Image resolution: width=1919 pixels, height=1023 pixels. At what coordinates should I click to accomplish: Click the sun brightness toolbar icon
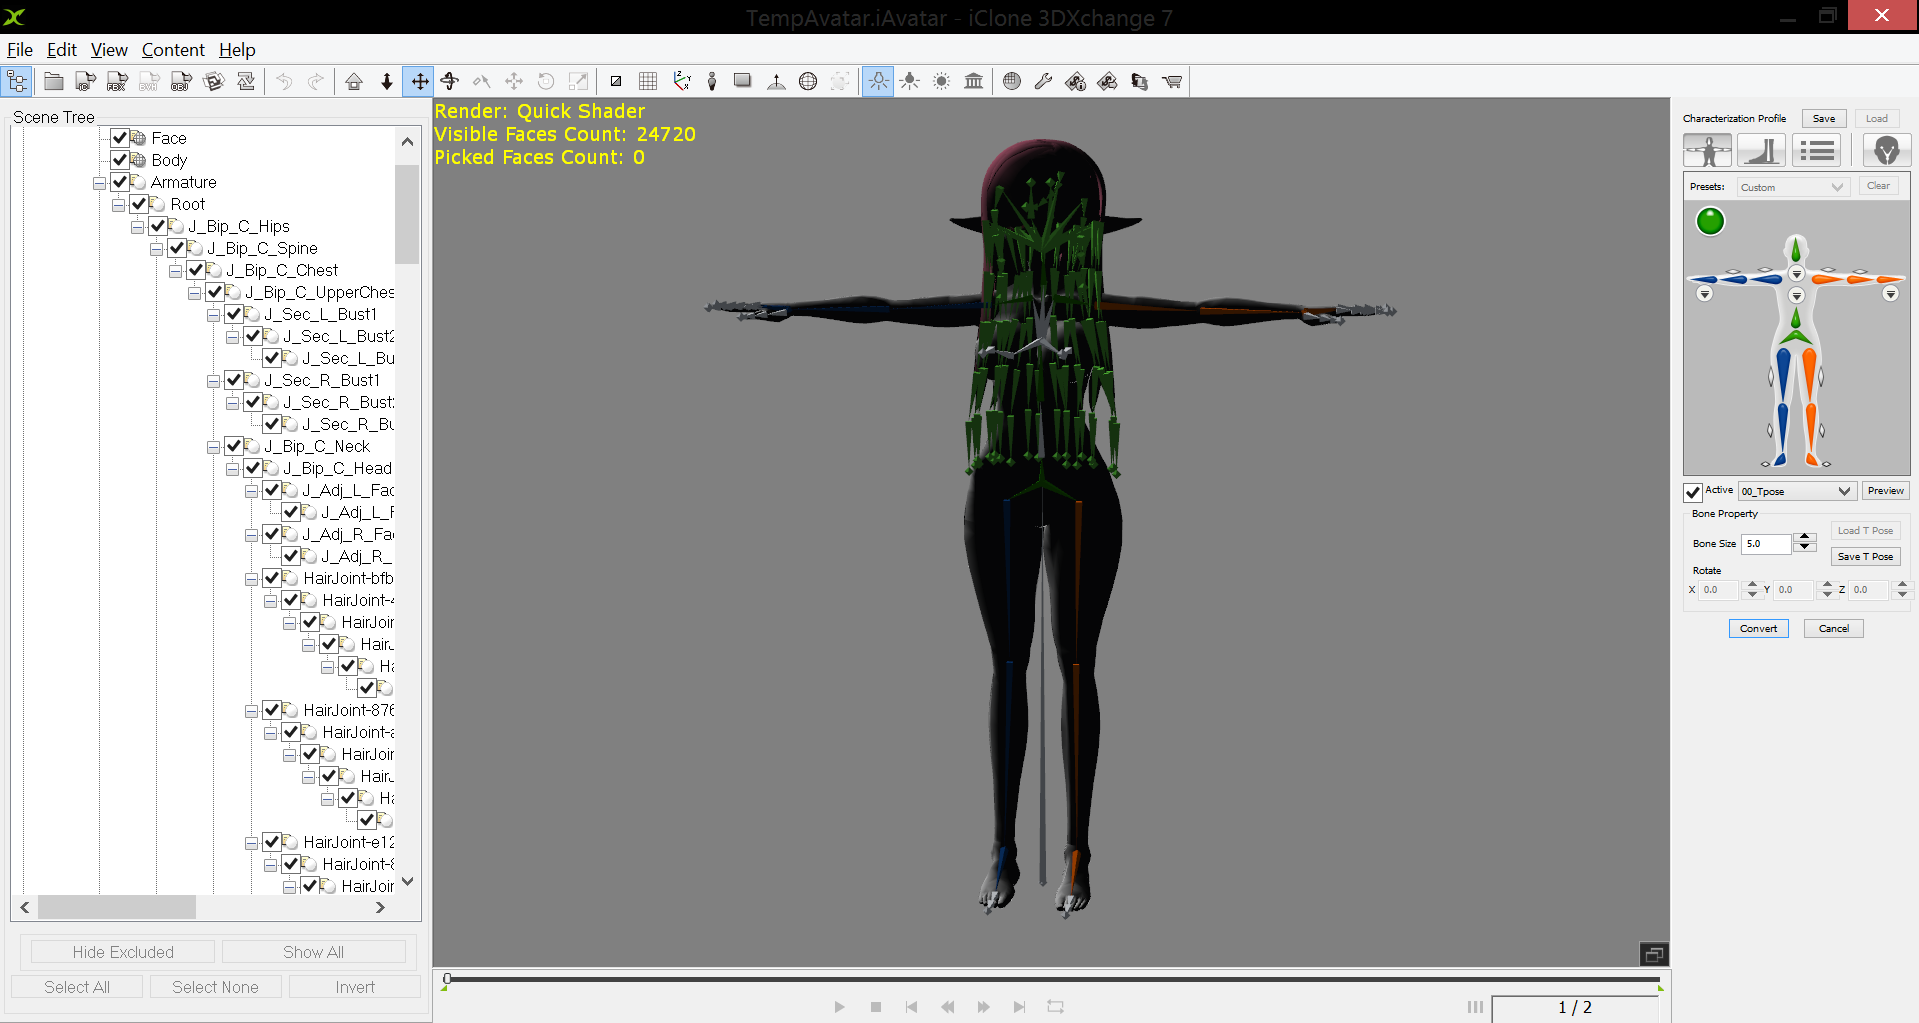pyautogui.click(x=941, y=82)
